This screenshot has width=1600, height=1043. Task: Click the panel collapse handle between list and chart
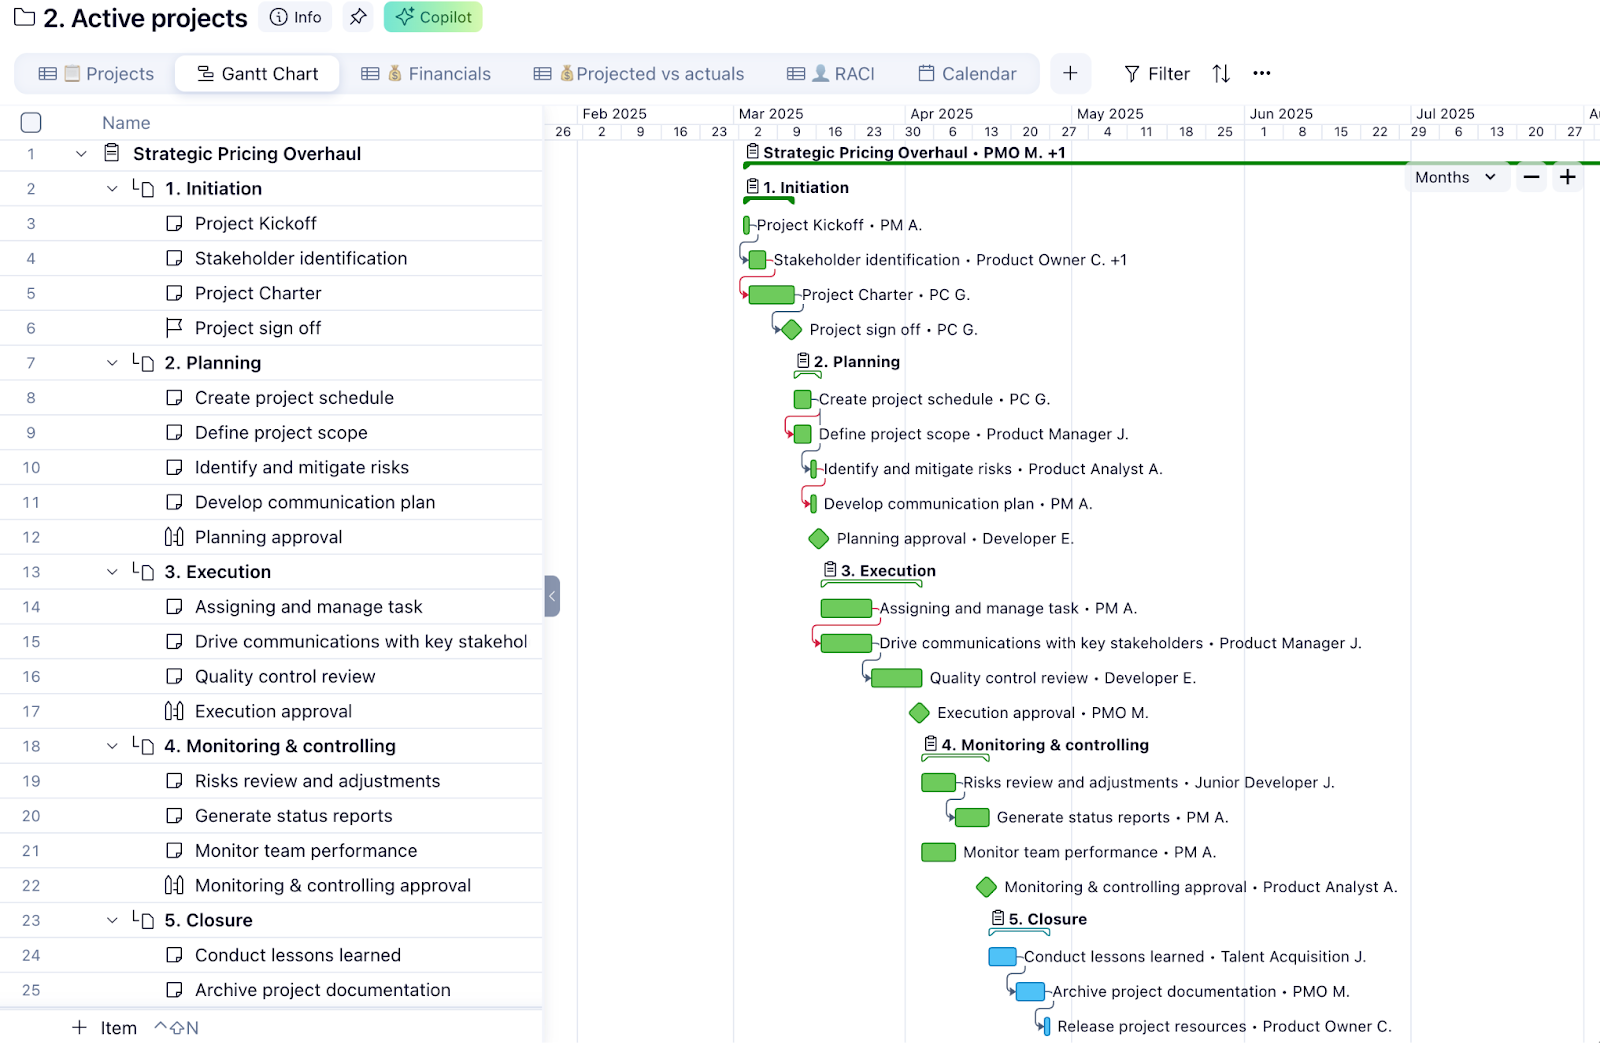552,596
